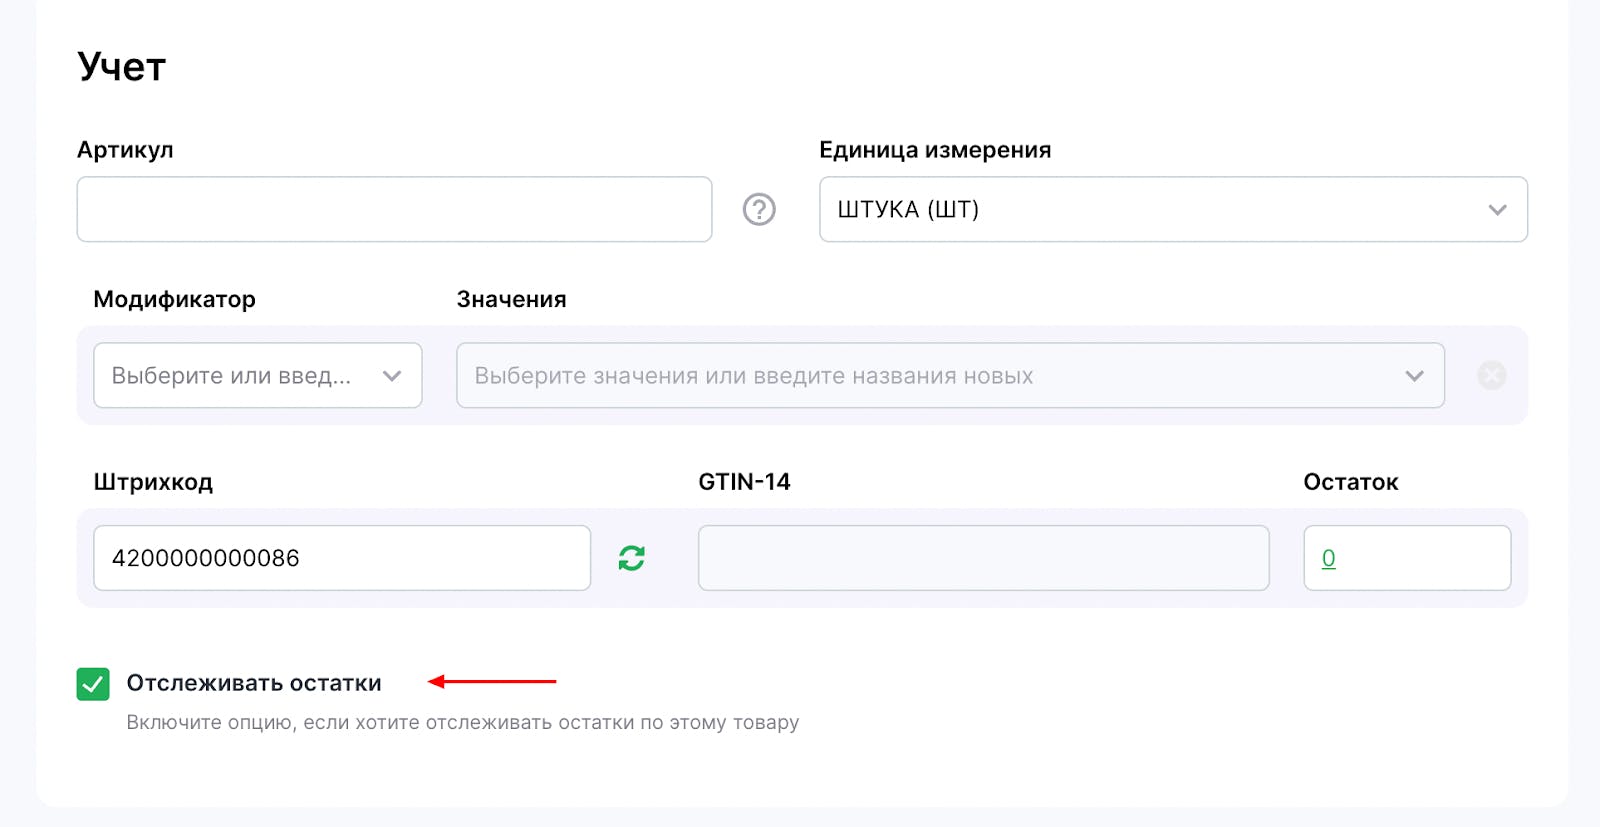Viewport: 1600px width, 827px height.
Task: Open the ШТУКА (ШТ) unit dropdown
Action: pos(1150,210)
